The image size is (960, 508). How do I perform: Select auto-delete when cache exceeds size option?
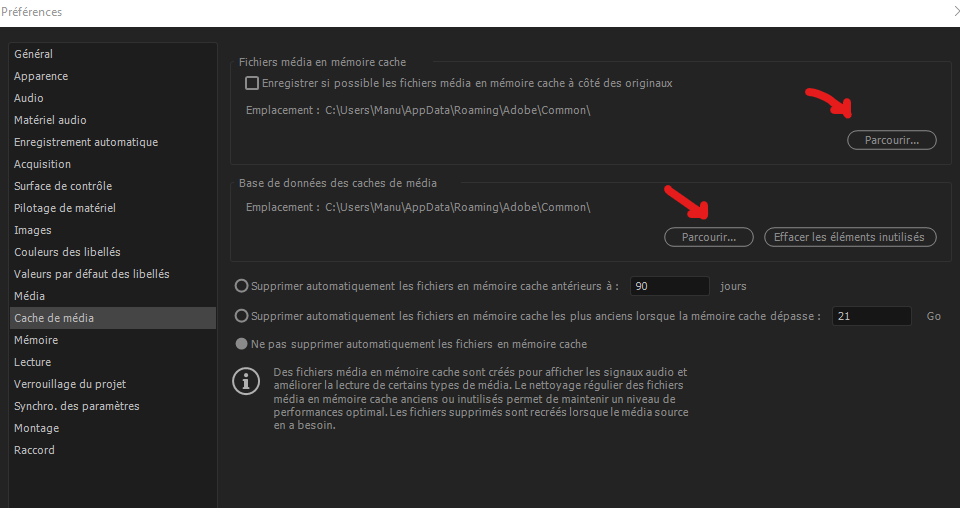[242, 316]
